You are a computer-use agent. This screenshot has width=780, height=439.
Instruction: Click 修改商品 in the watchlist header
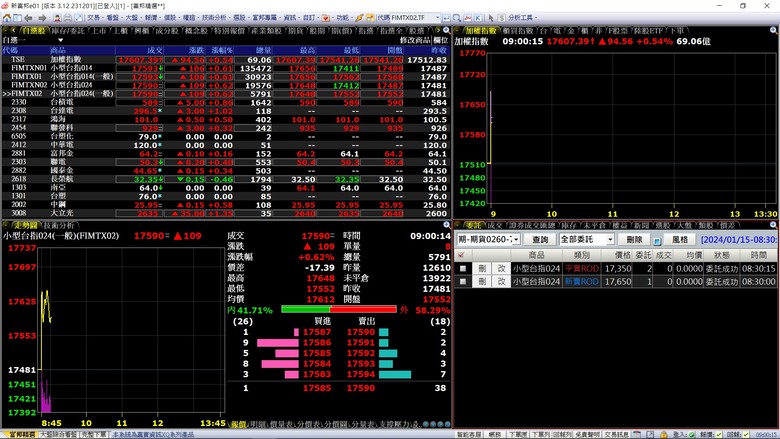415,40
